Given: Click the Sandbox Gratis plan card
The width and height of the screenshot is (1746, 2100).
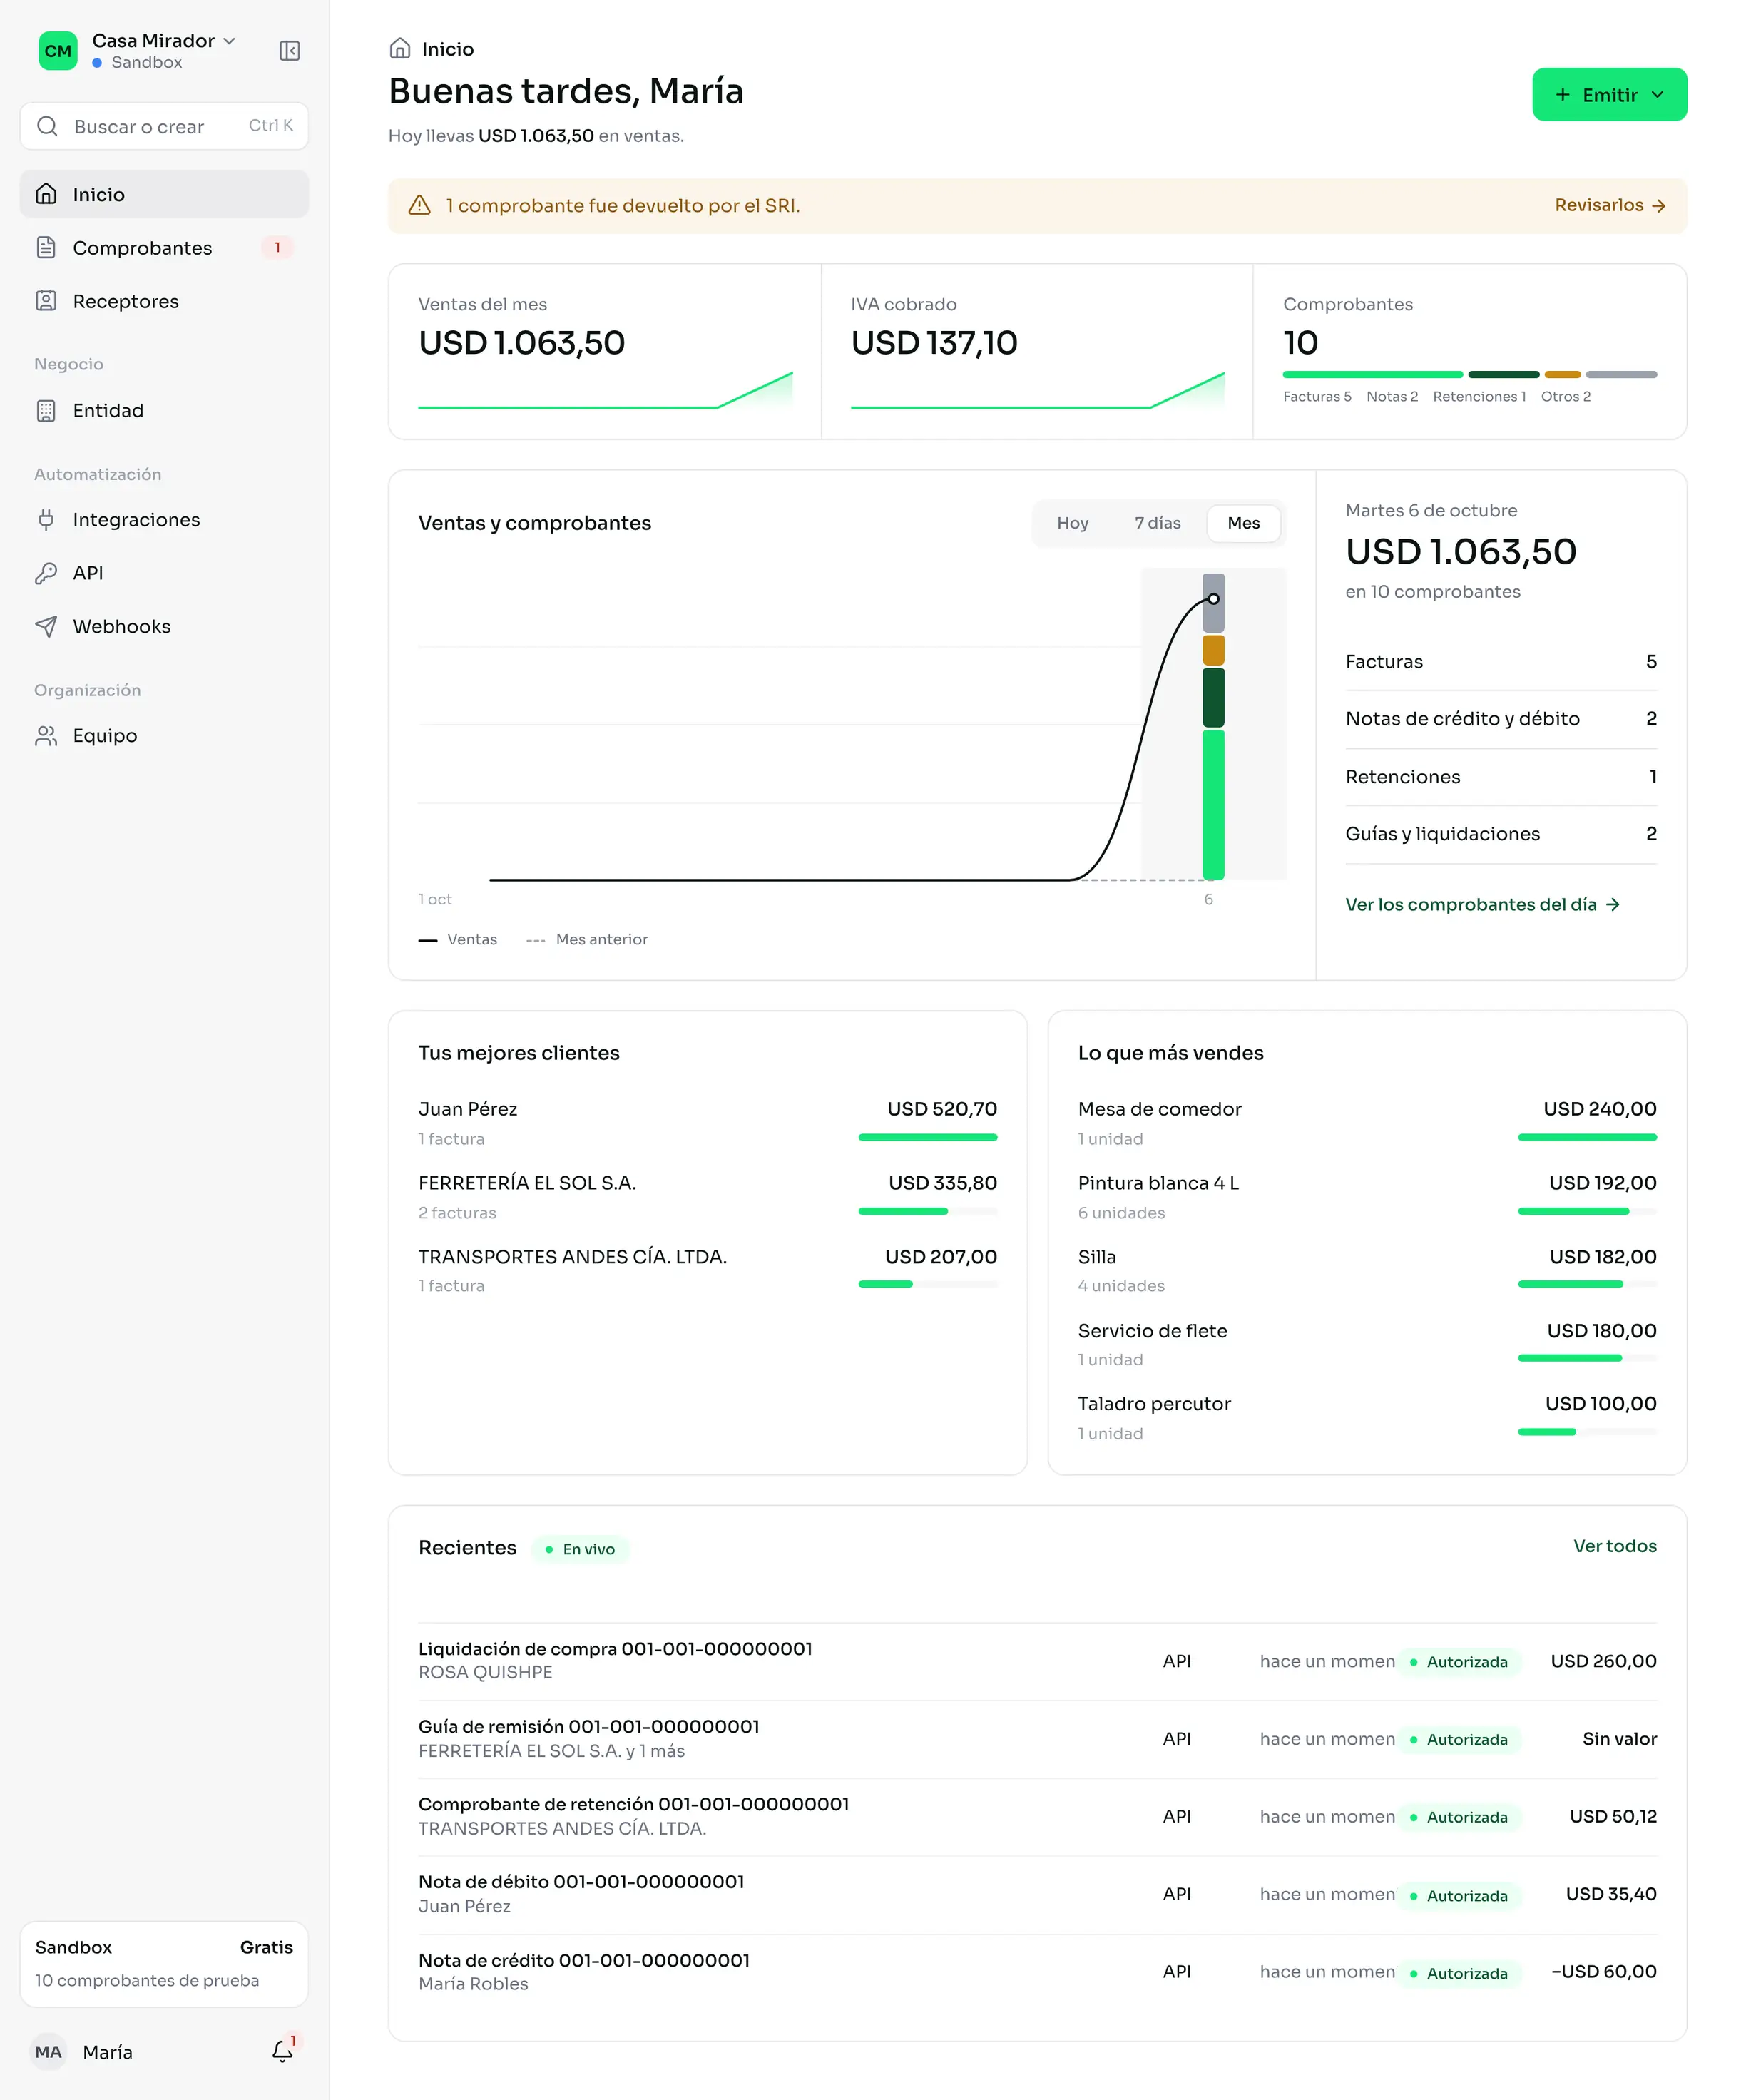Looking at the screenshot, I should click(x=164, y=1963).
